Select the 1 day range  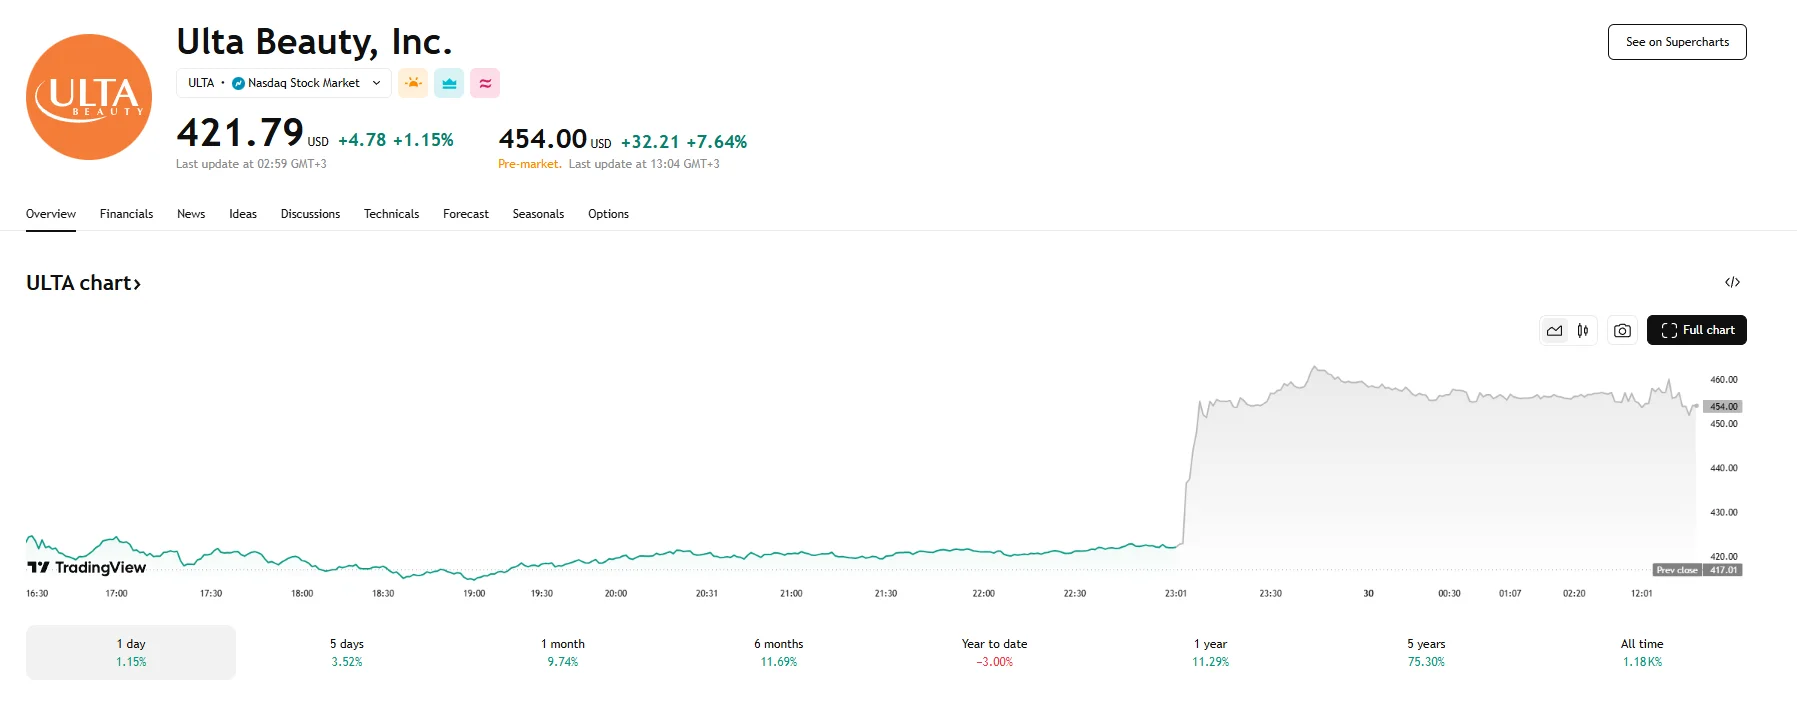[x=131, y=652]
